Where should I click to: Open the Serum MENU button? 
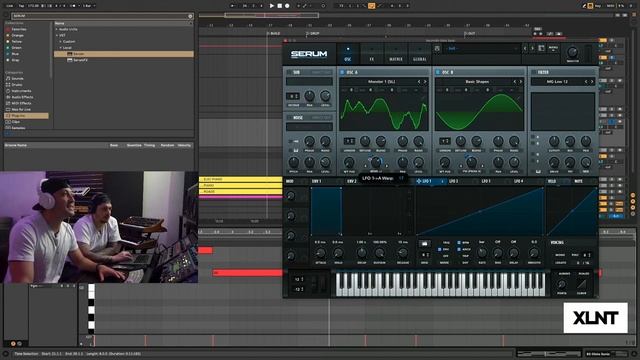553,49
